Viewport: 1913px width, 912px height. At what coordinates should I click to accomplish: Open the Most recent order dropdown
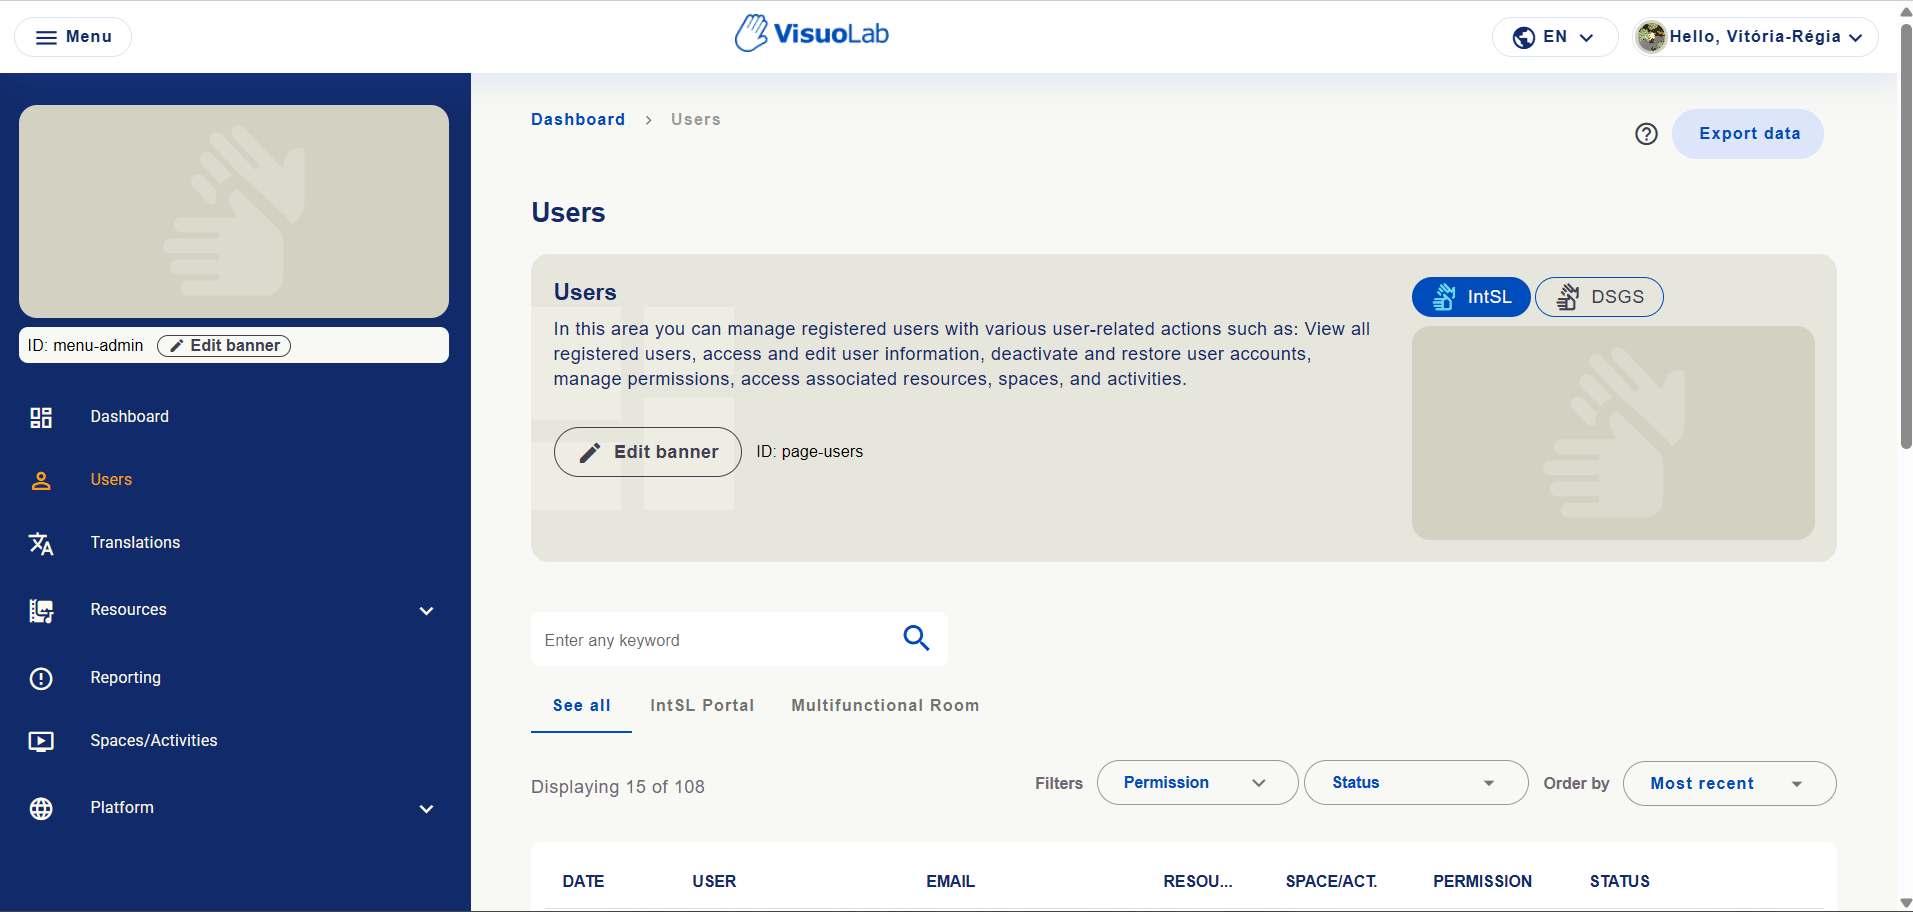coord(1729,784)
